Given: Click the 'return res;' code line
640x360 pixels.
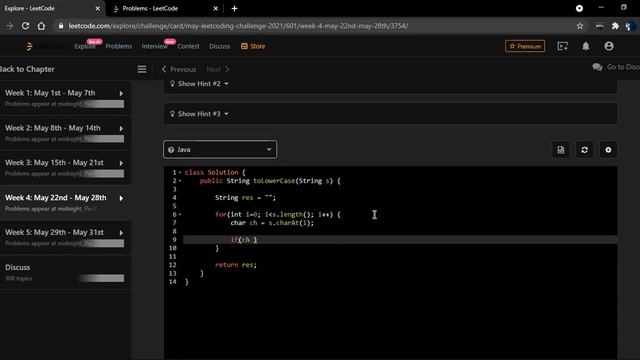Looking at the screenshot, I should click(x=236, y=265).
